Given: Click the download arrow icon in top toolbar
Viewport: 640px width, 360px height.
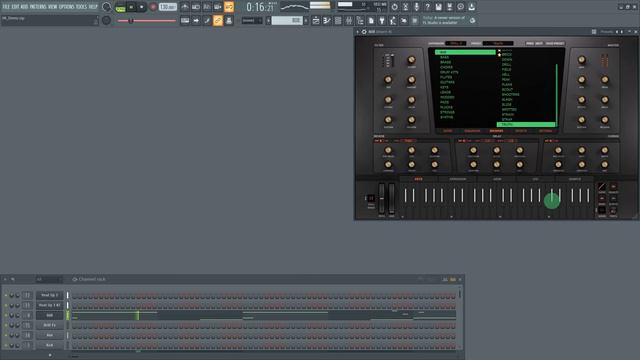Looking at the screenshot, I should coord(471,7).
